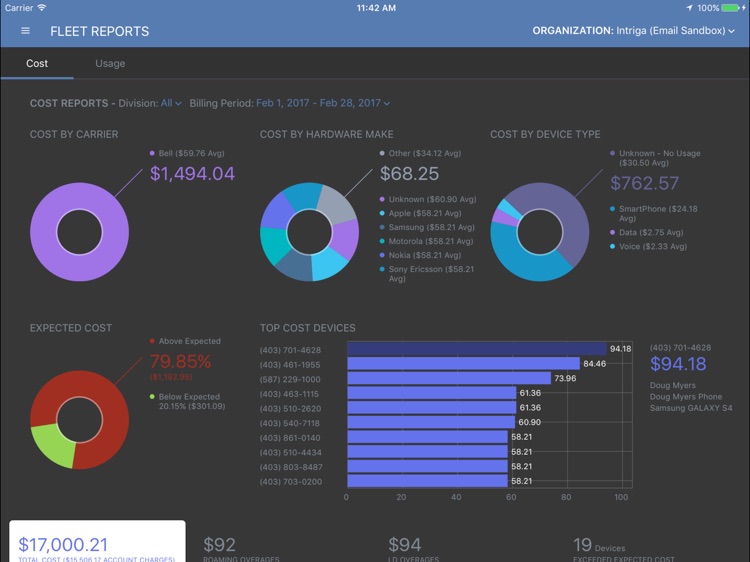The height and width of the screenshot is (562, 750).
Task: Tap the green Below Expected donut segment
Action: click(x=54, y=444)
